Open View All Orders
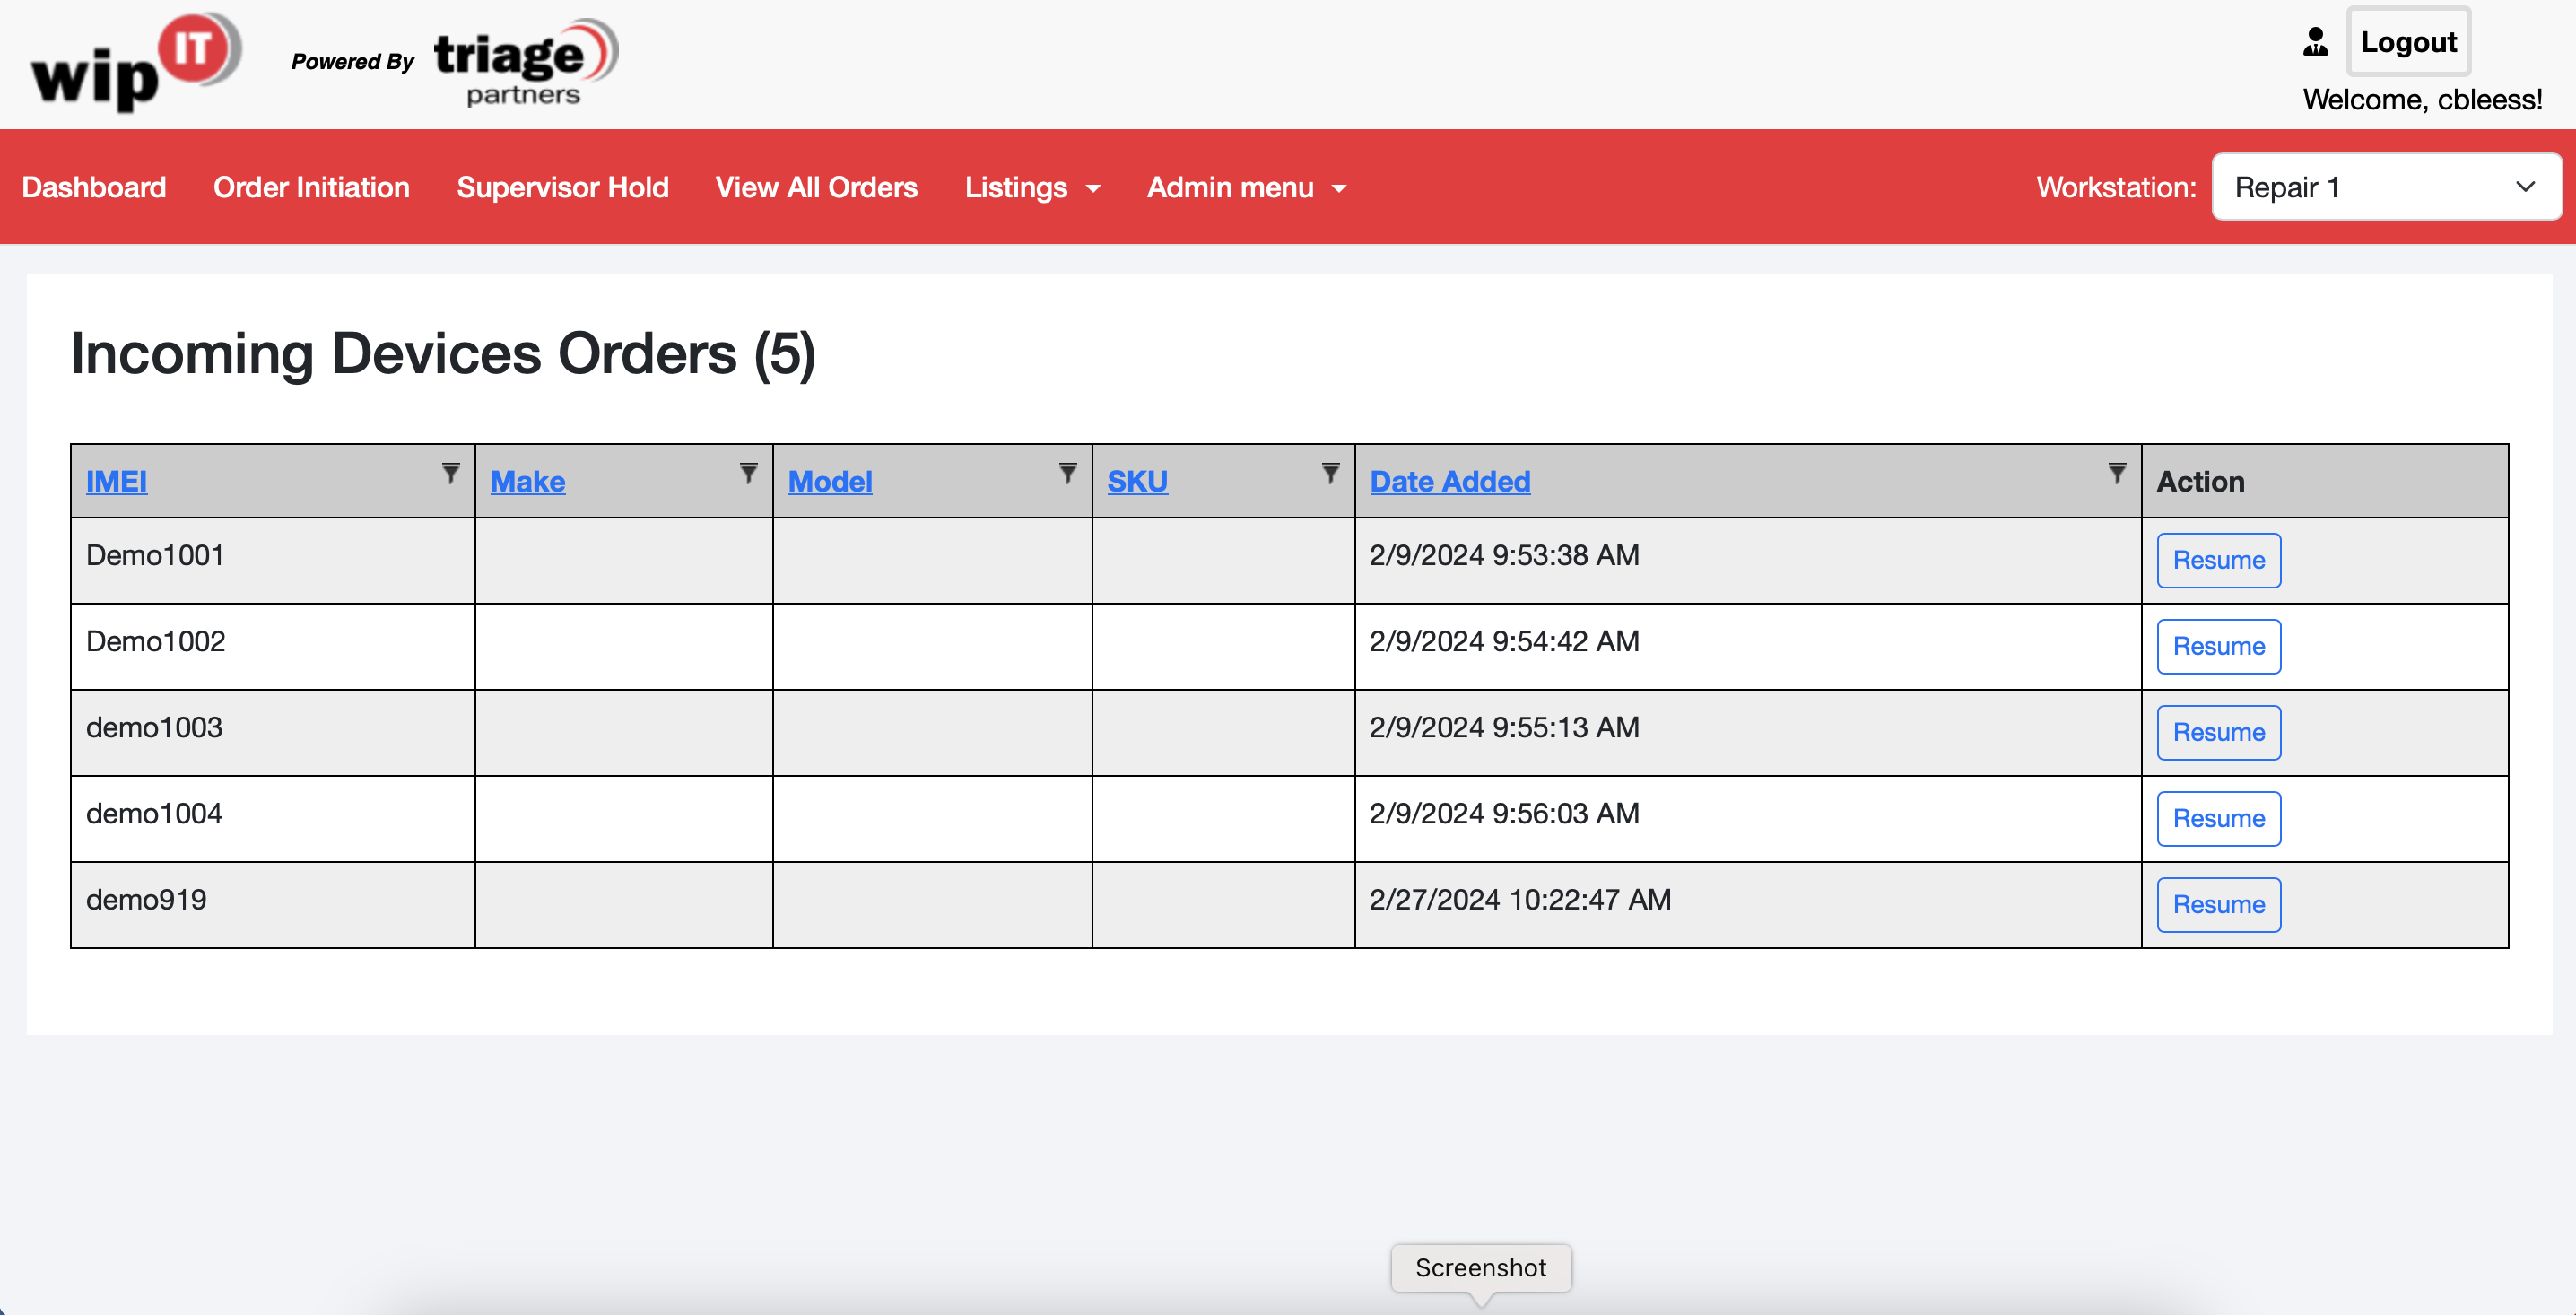Screen dimensions: 2576x1315 point(816,188)
